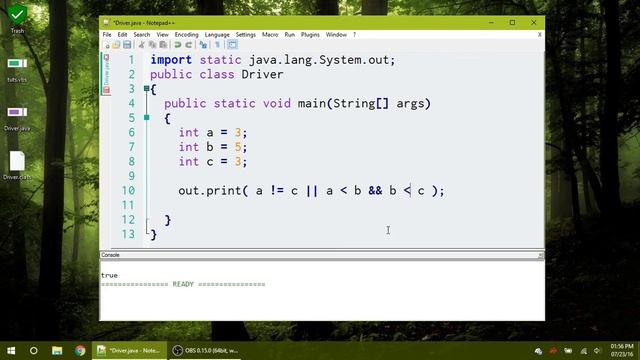Select the vertical Driver.java document tab
Image resolution: width=640 pixels, height=360 pixels.
click(106, 73)
